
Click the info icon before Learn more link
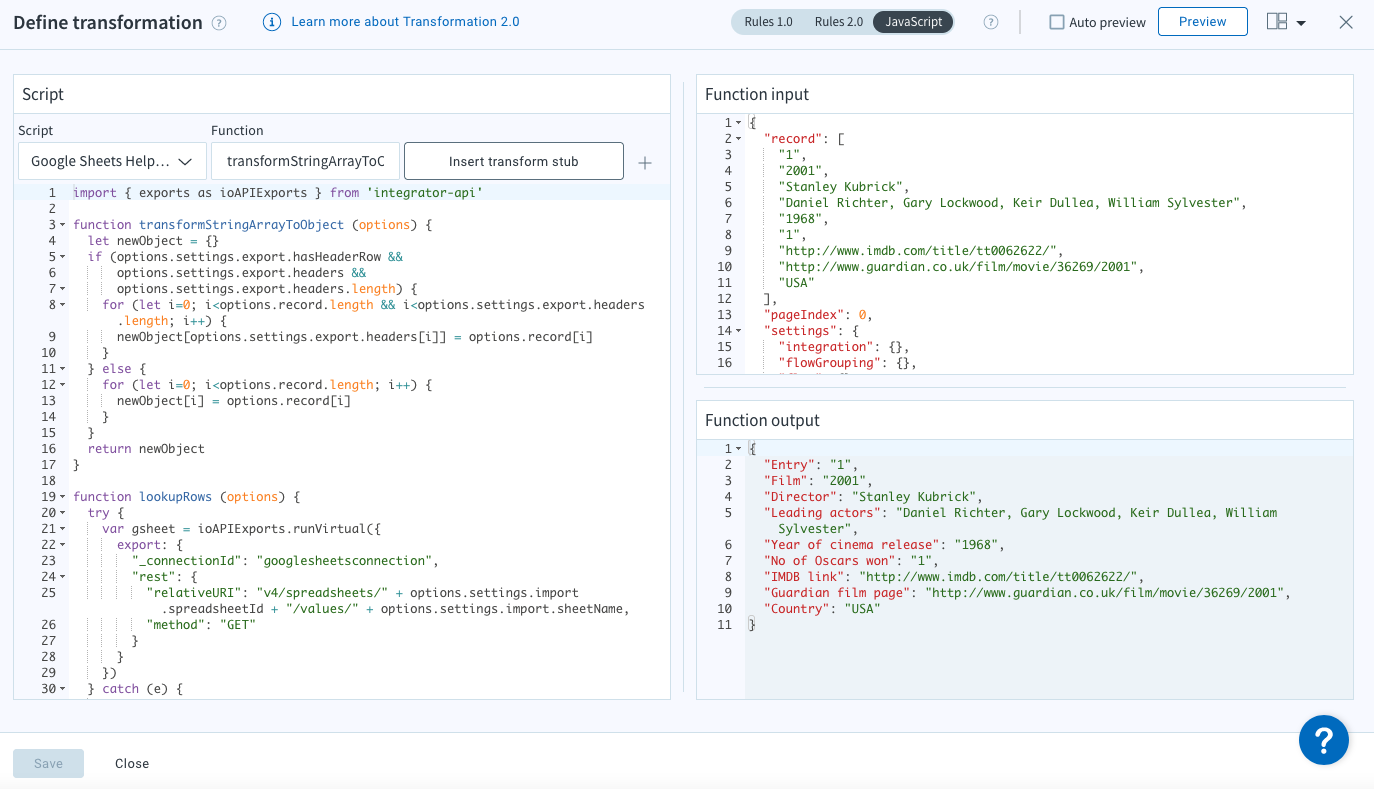pos(271,22)
